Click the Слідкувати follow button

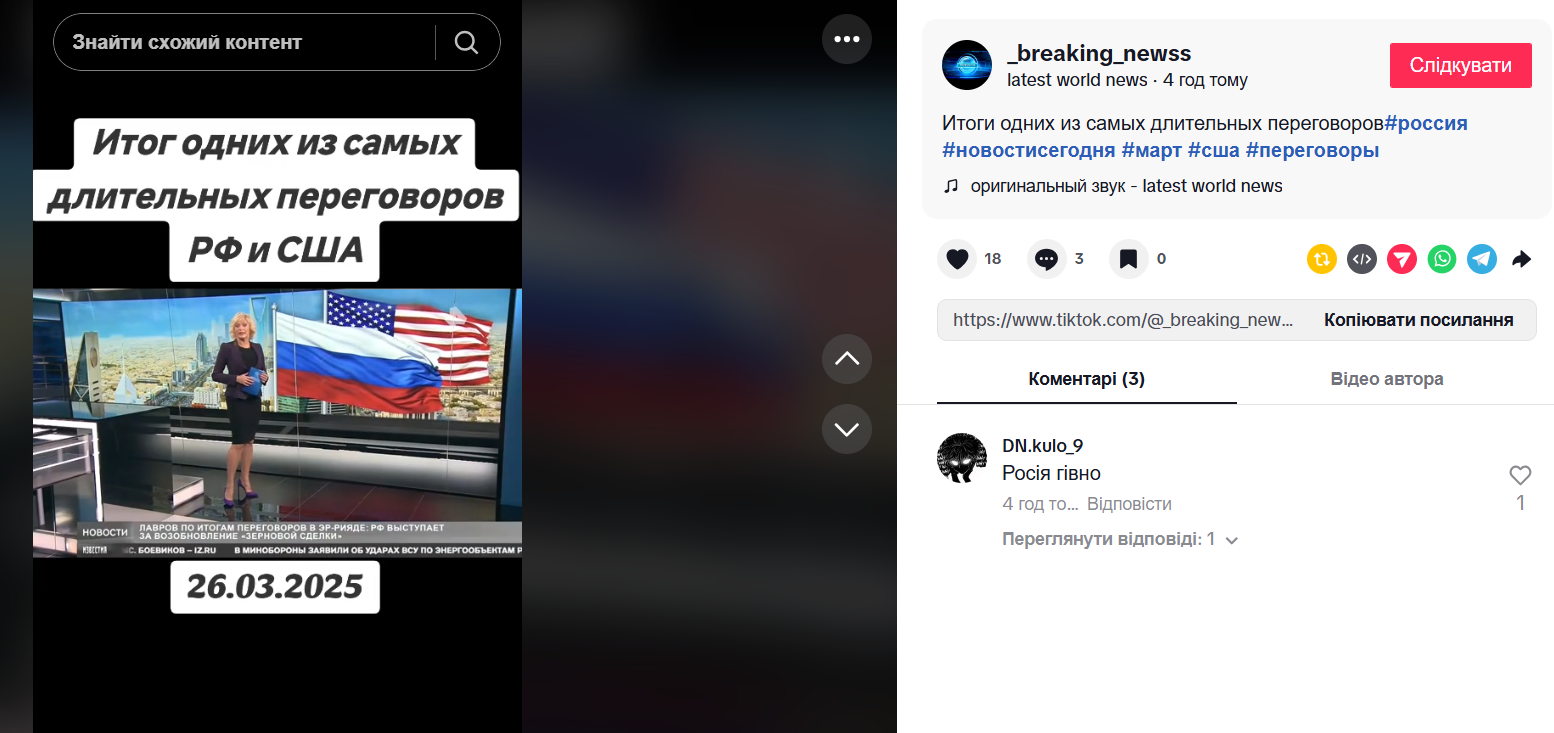point(1461,65)
